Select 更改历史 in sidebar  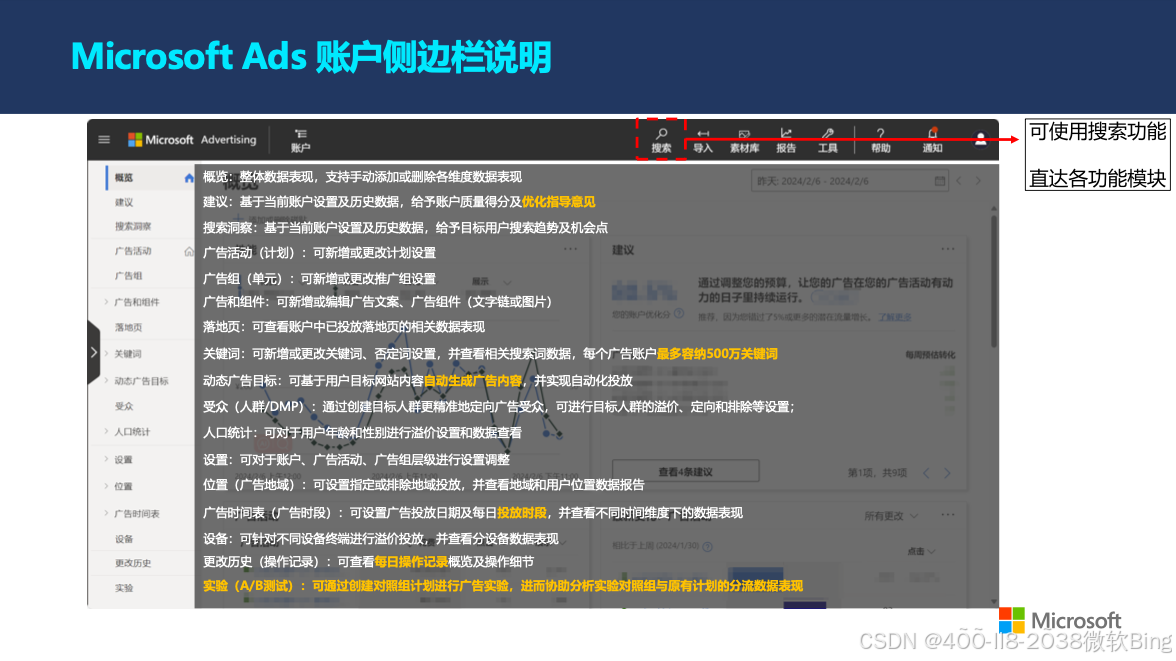(133, 563)
